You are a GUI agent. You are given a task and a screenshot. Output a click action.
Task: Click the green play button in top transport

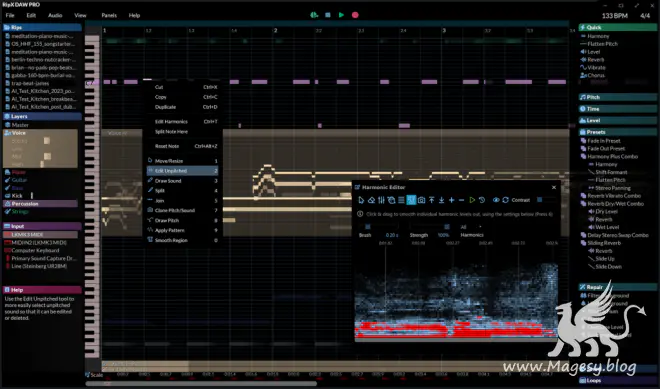(341, 15)
